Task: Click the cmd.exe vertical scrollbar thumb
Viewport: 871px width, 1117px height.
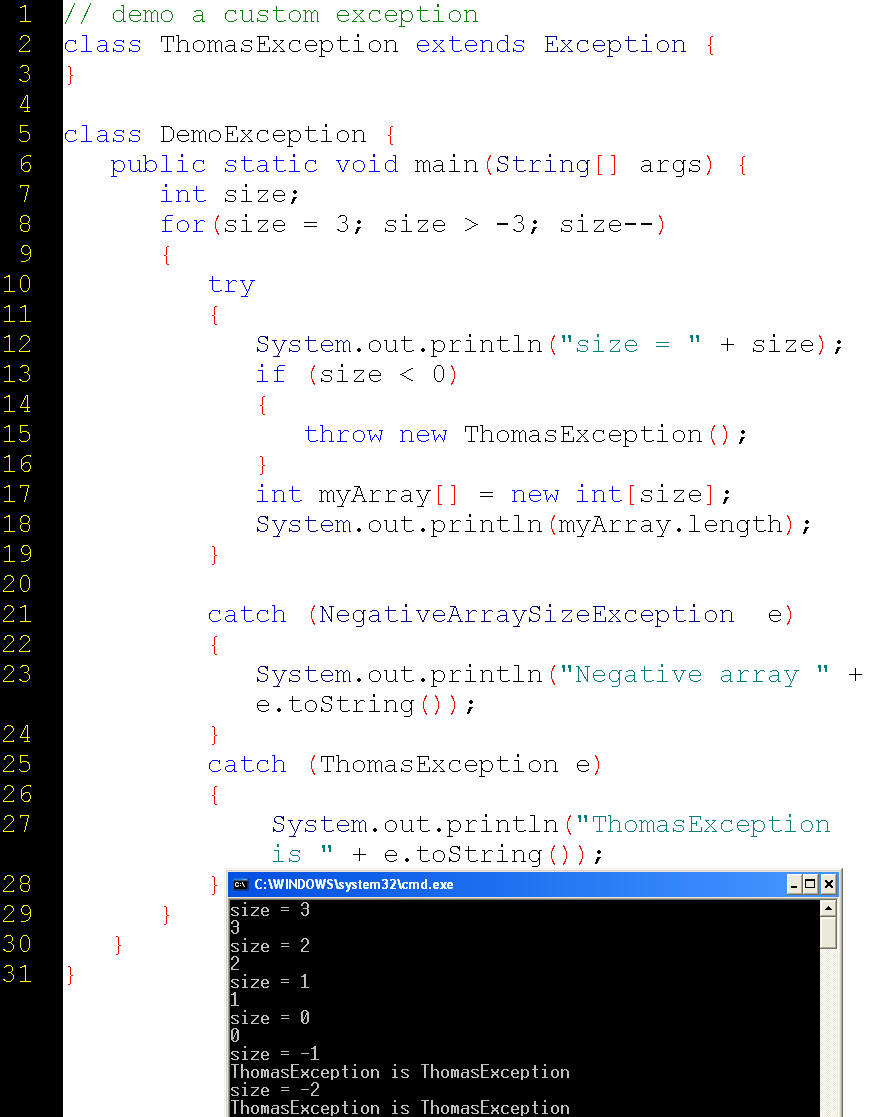Action: [x=828, y=932]
